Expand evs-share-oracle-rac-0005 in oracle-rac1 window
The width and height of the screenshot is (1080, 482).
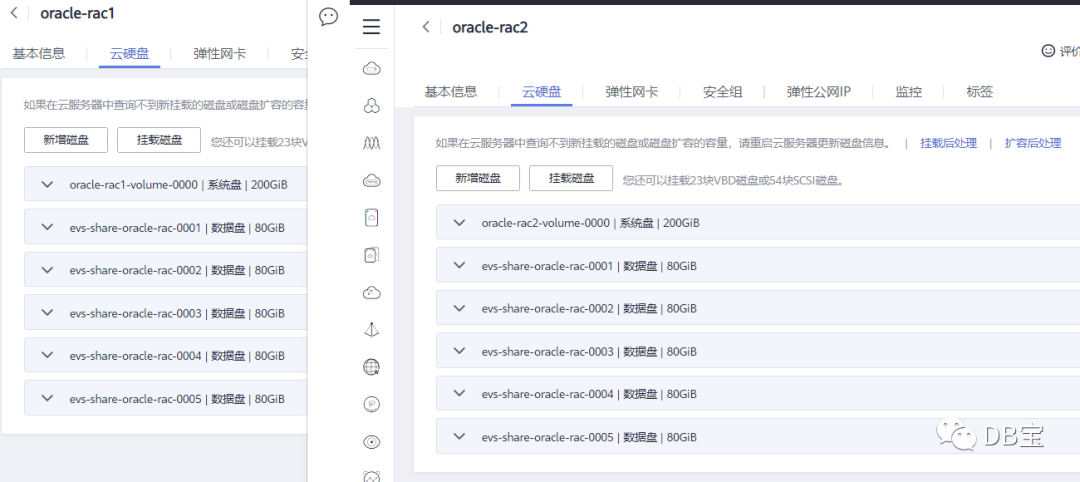coord(48,397)
